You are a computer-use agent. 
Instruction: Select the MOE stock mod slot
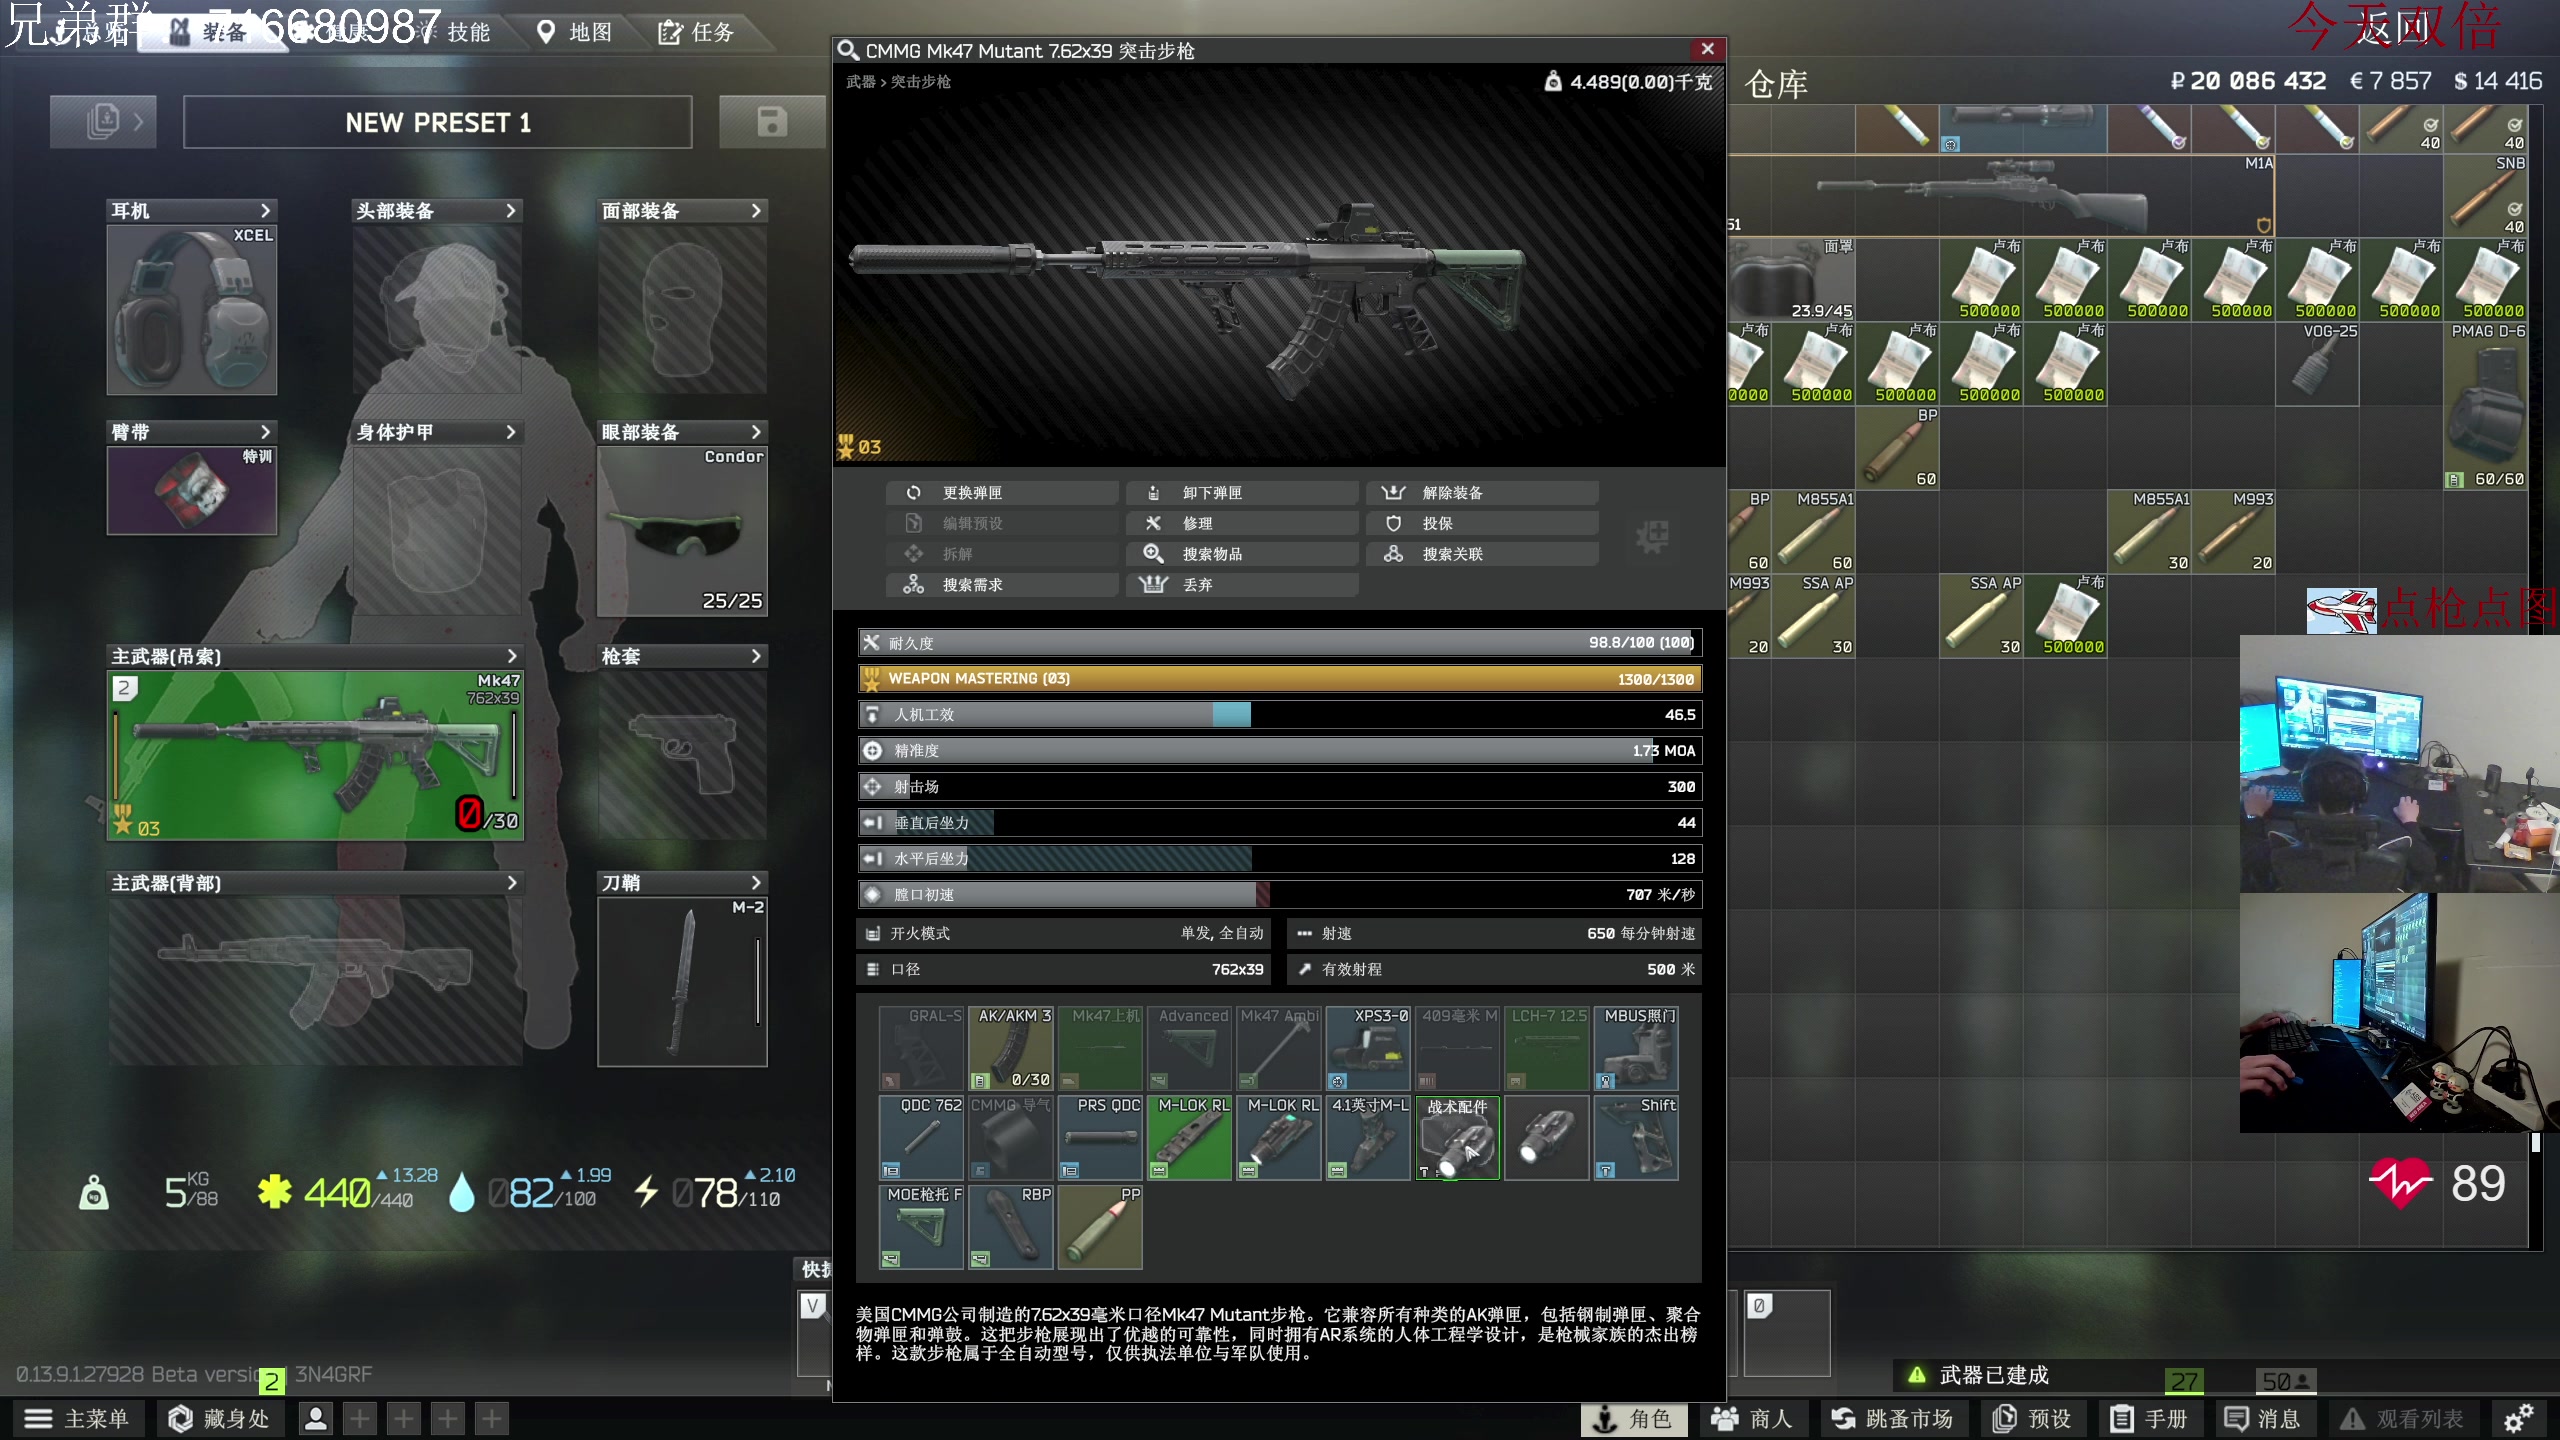921,1227
